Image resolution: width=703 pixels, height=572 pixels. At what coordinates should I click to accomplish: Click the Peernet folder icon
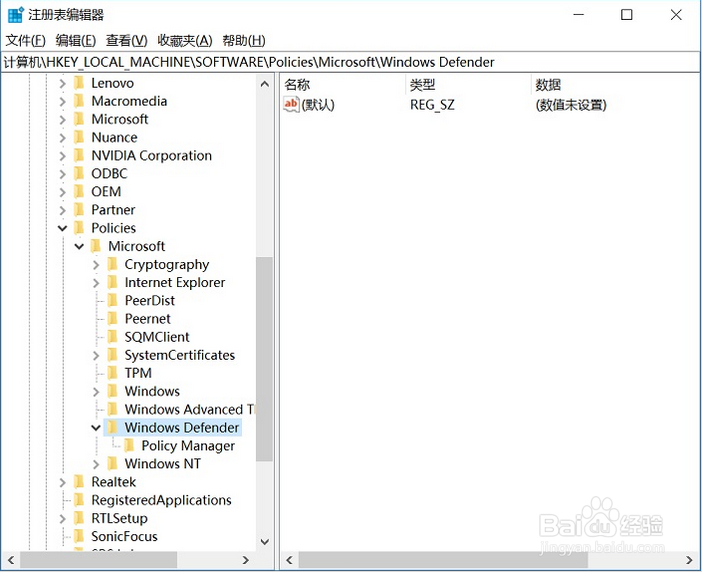pyautogui.click(x=113, y=319)
